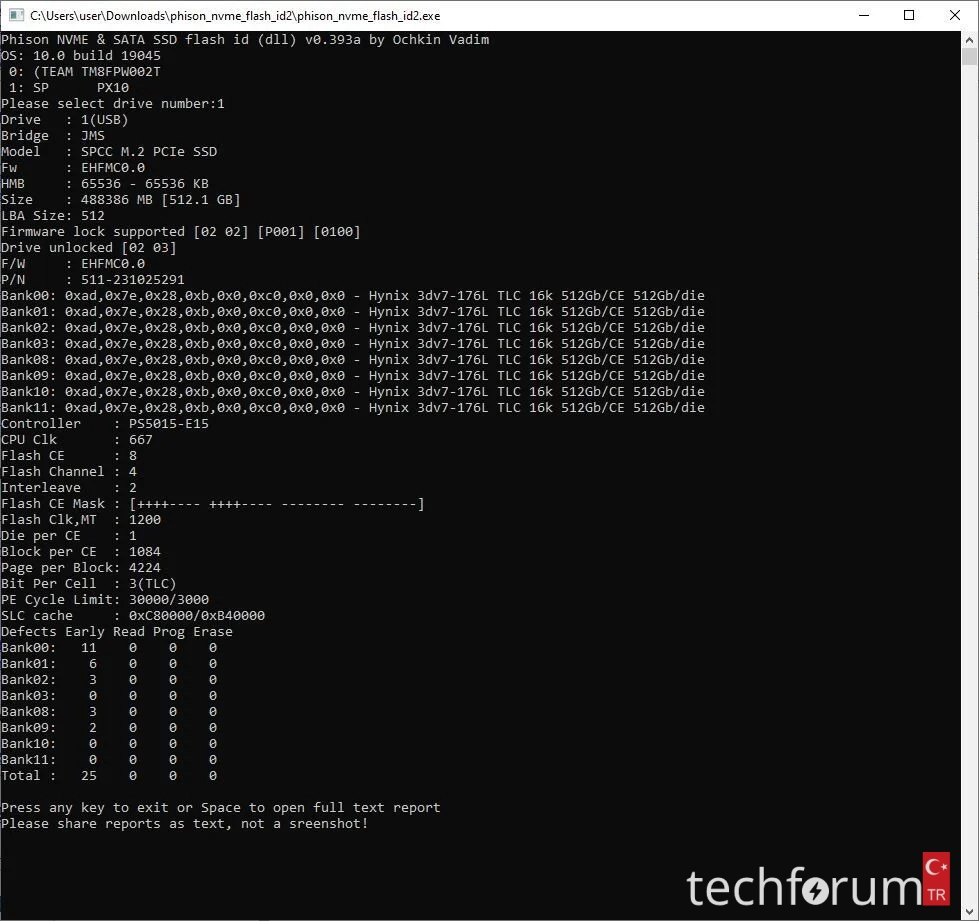Click the console app icon in title bar

[16, 16]
